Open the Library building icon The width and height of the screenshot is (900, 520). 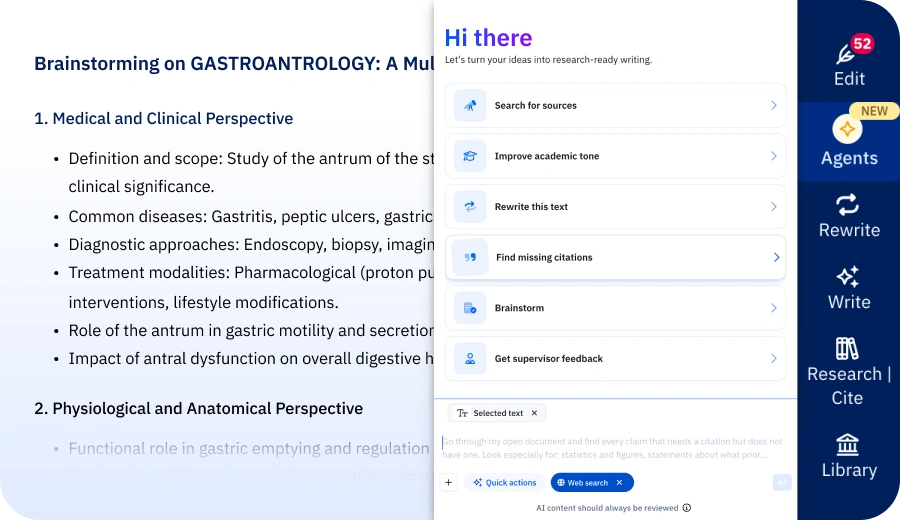[847, 444]
